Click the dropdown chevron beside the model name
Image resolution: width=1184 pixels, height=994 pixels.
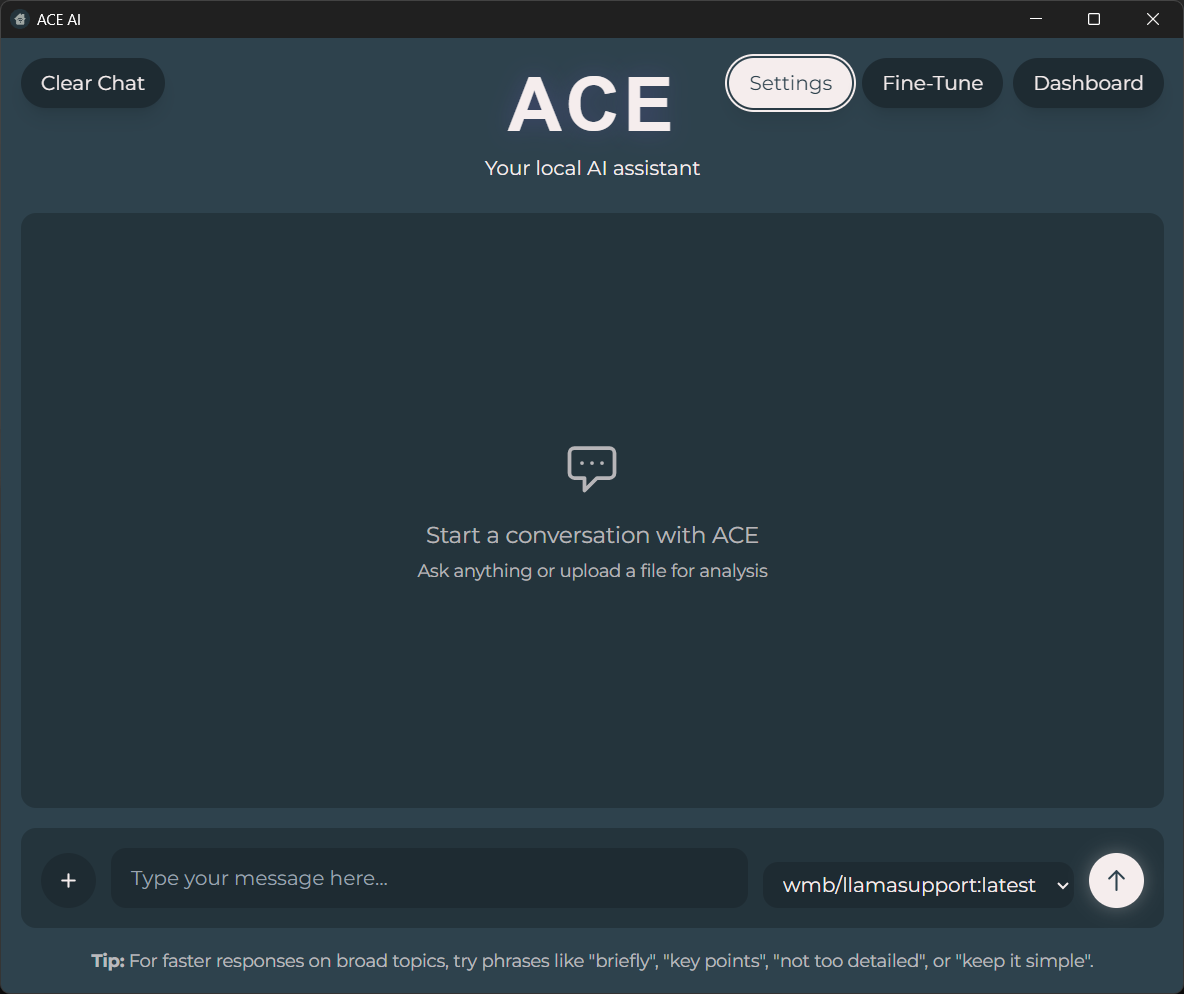click(1062, 885)
